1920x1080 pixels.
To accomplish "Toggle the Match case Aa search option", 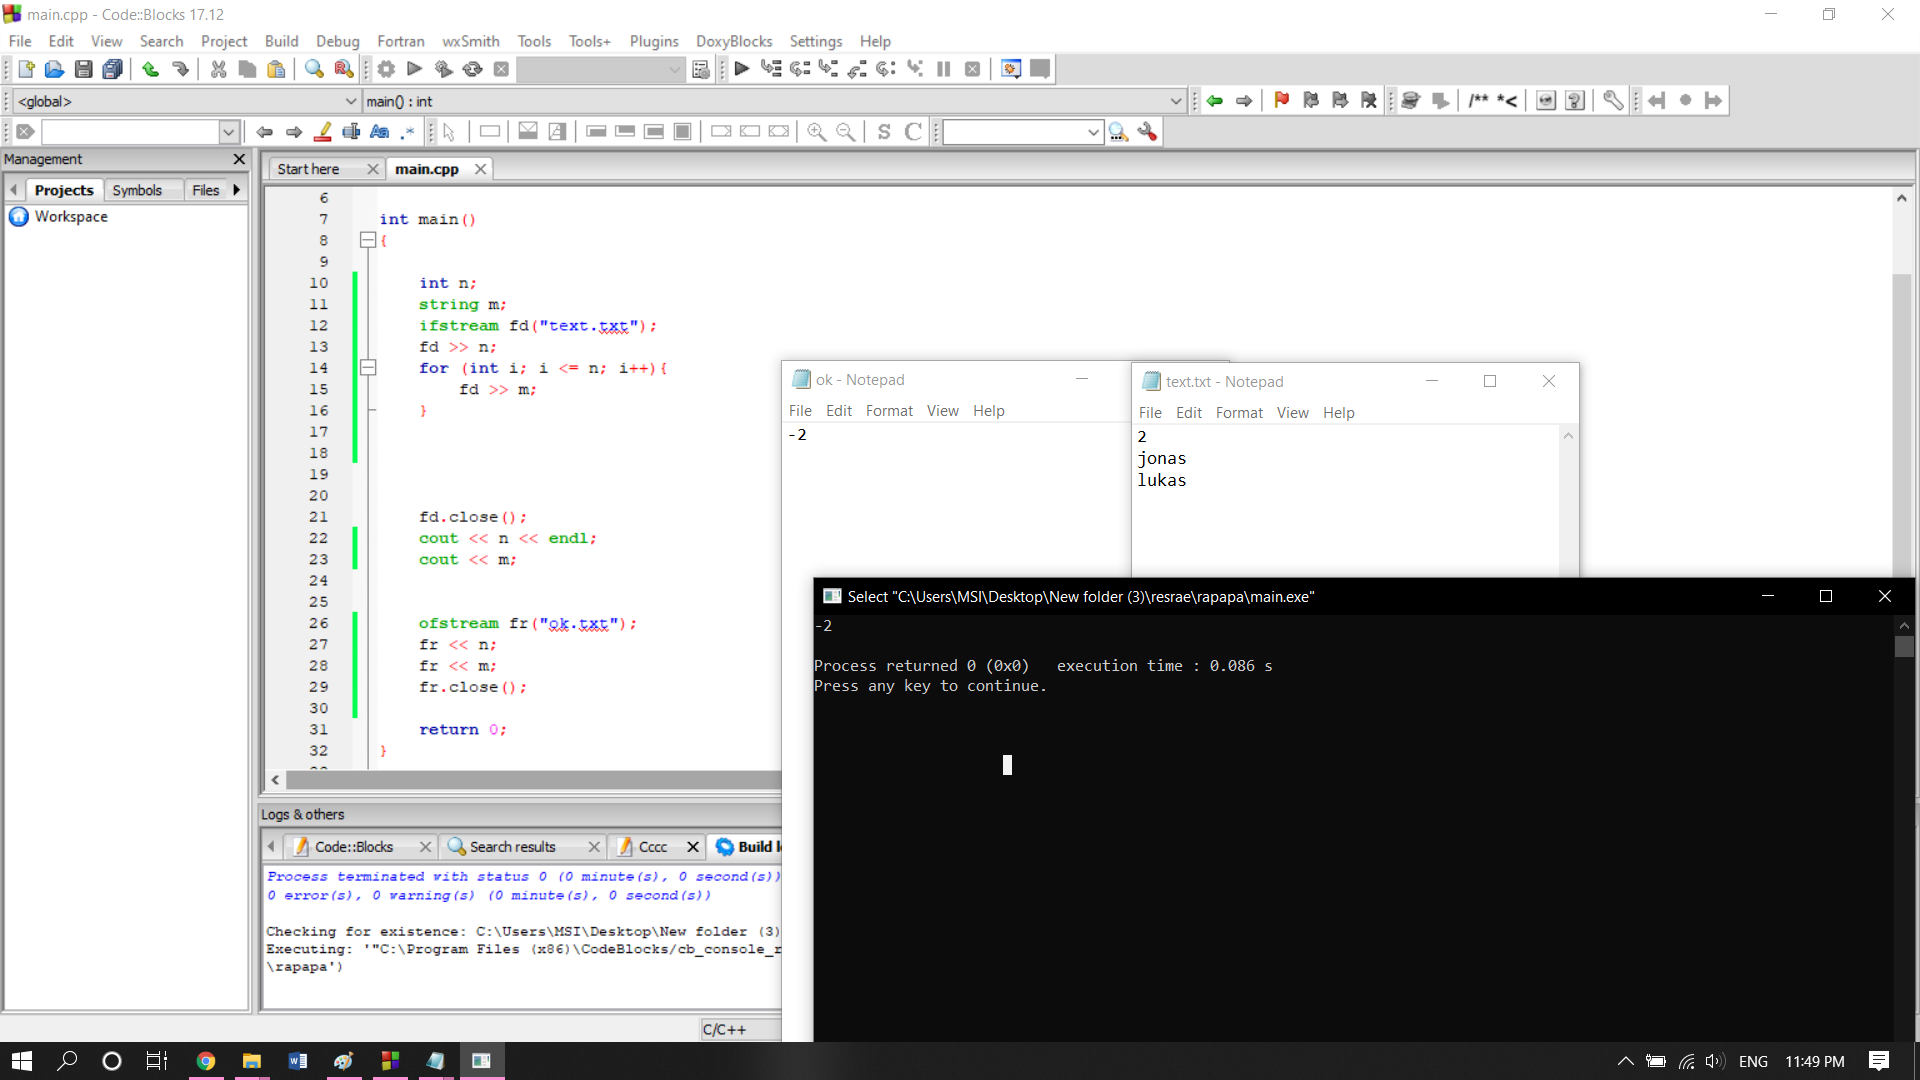I will pos(379,132).
